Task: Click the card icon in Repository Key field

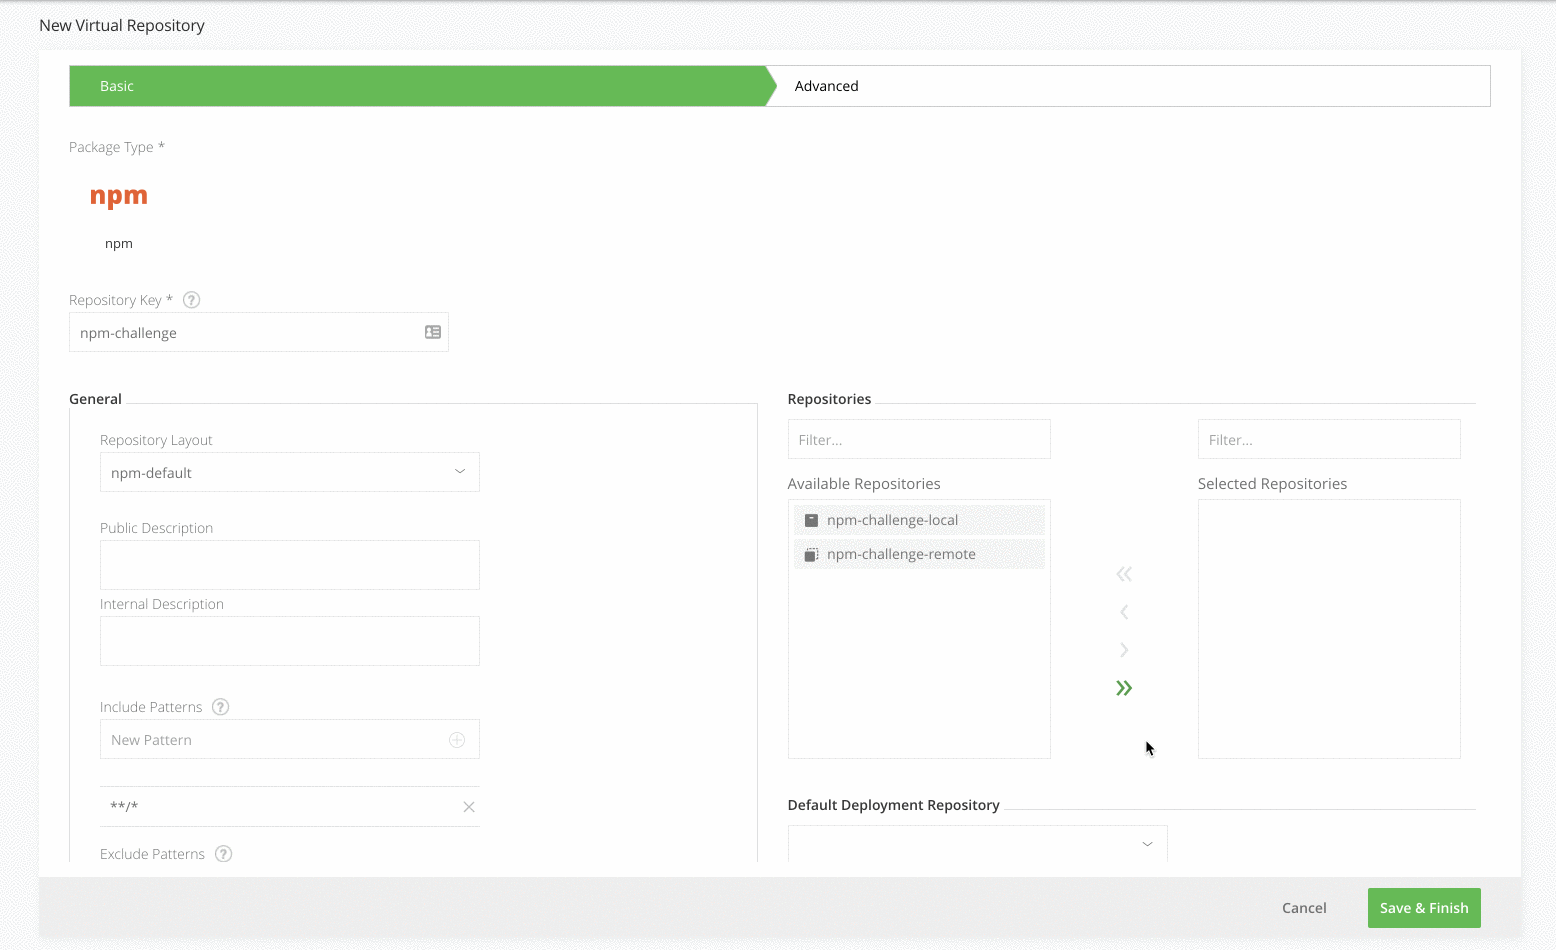Action: point(433,332)
